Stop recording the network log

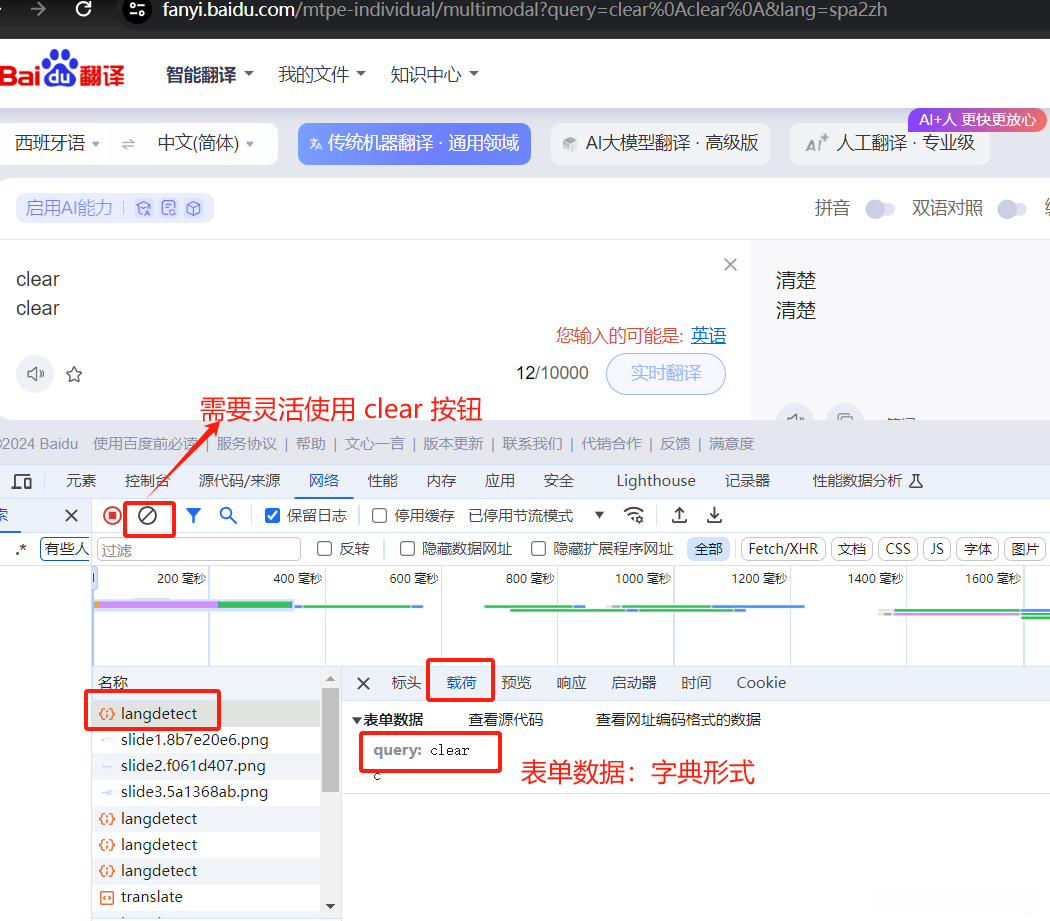[x=112, y=515]
